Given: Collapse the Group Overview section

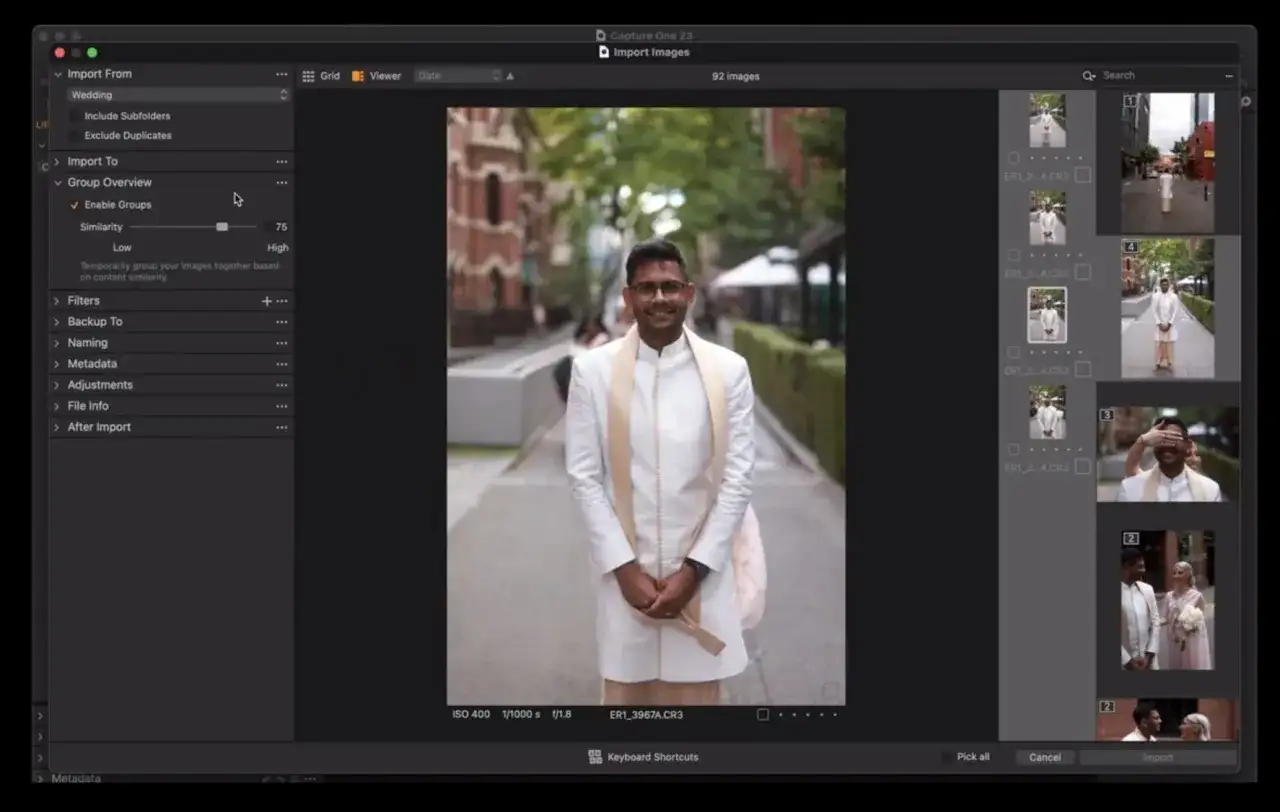Looking at the screenshot, I should click(57, 183).
